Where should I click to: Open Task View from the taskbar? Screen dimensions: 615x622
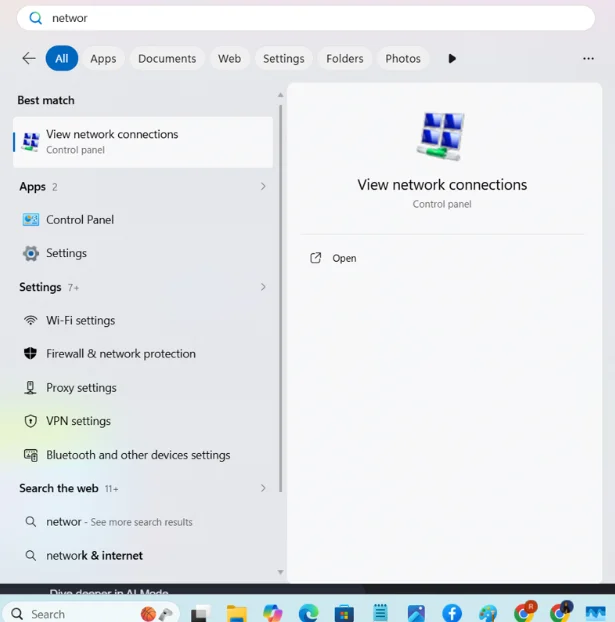pyautogui.click(x=199, y=614)
